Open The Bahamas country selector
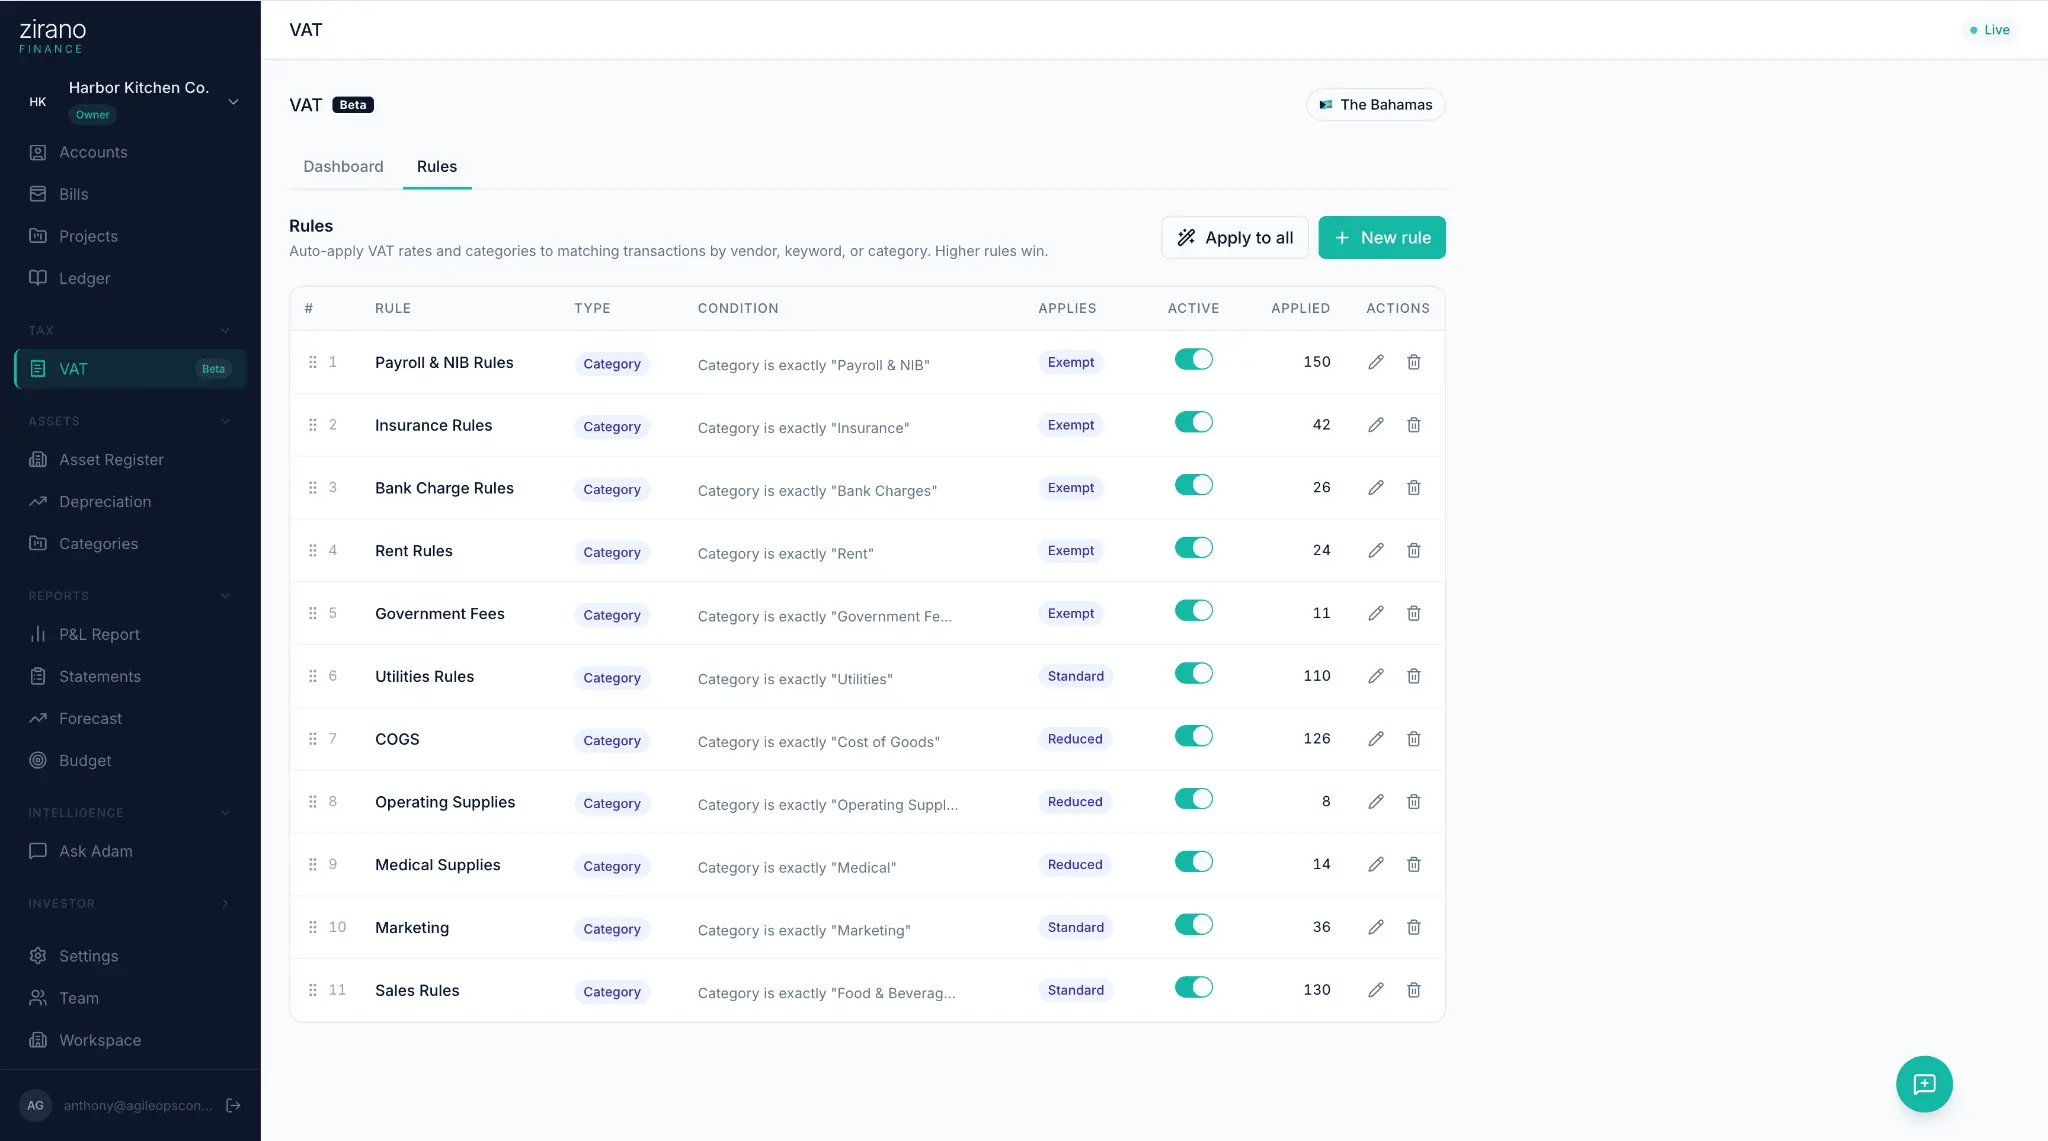This screenshot has width=2048, height=1141. pos(1375,105)
